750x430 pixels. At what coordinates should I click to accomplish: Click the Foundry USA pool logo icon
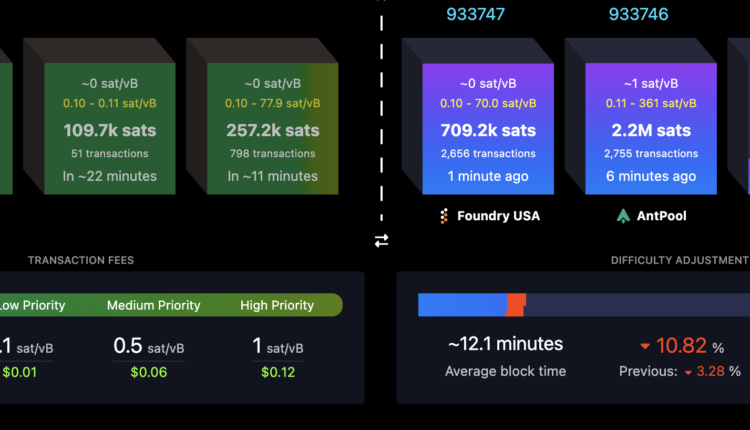click(444, 216)
